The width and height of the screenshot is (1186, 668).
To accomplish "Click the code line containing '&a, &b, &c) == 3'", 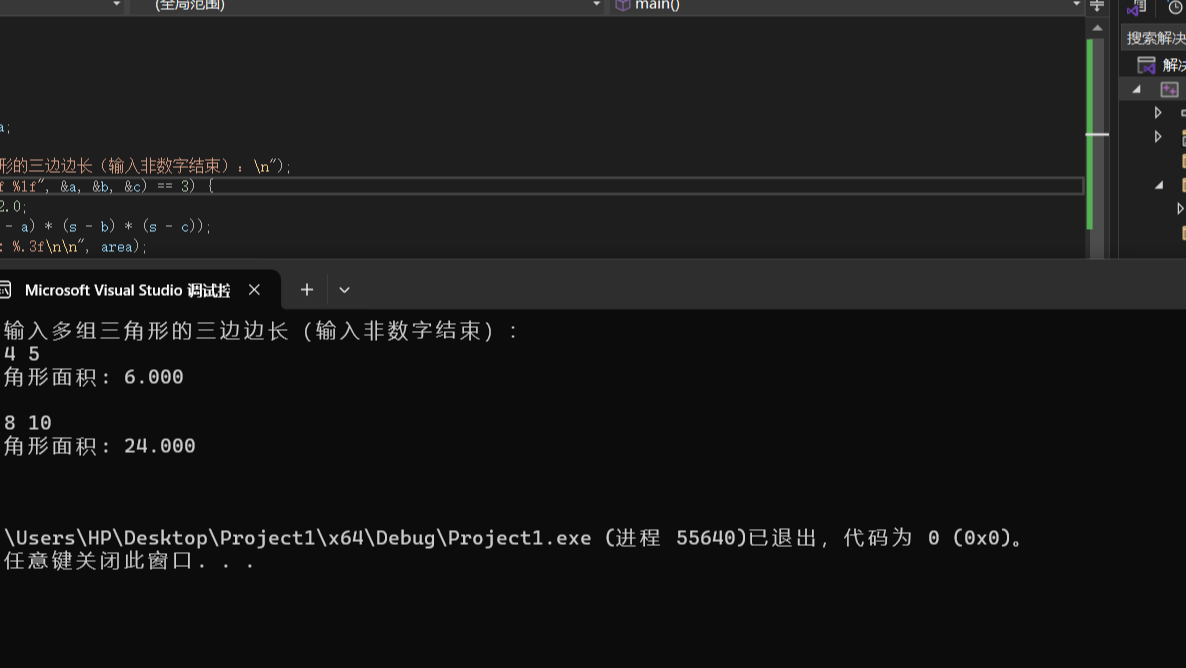I will tap(107, 186).
